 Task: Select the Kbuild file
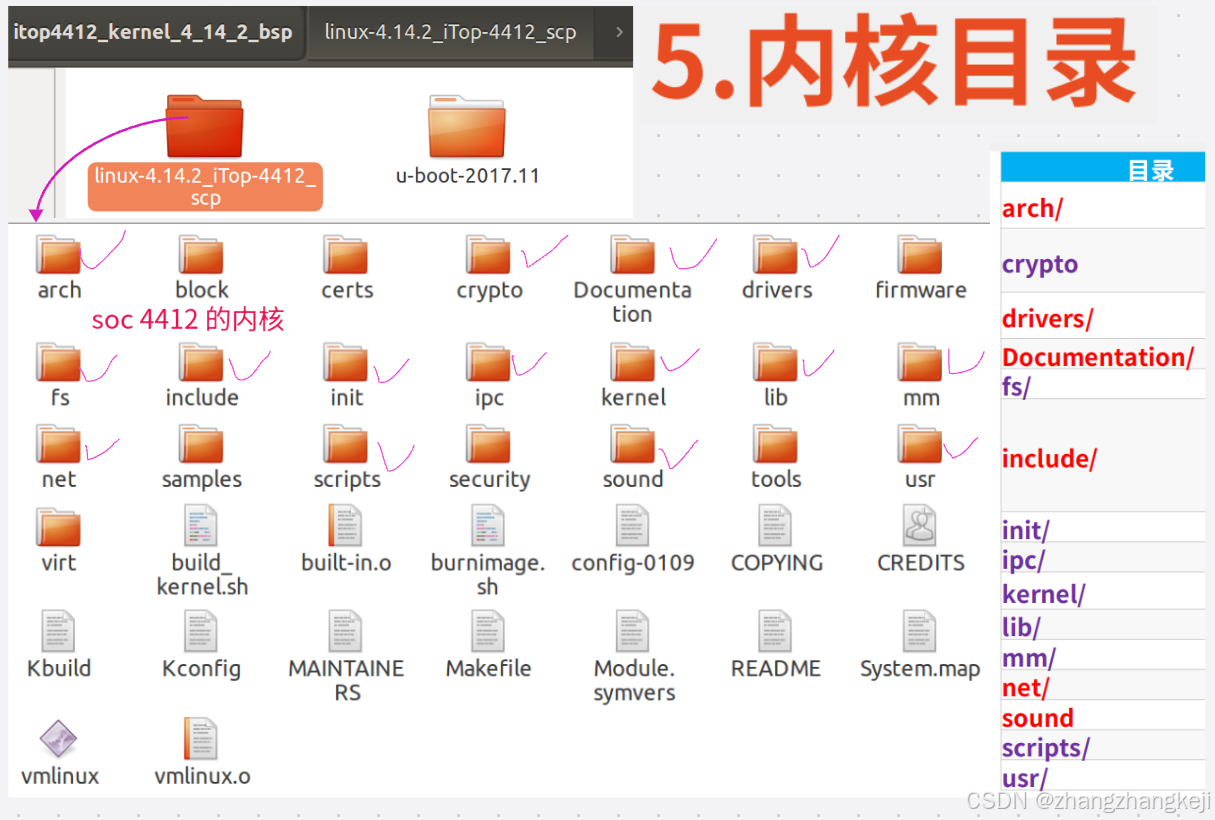[x=58, y=631]
